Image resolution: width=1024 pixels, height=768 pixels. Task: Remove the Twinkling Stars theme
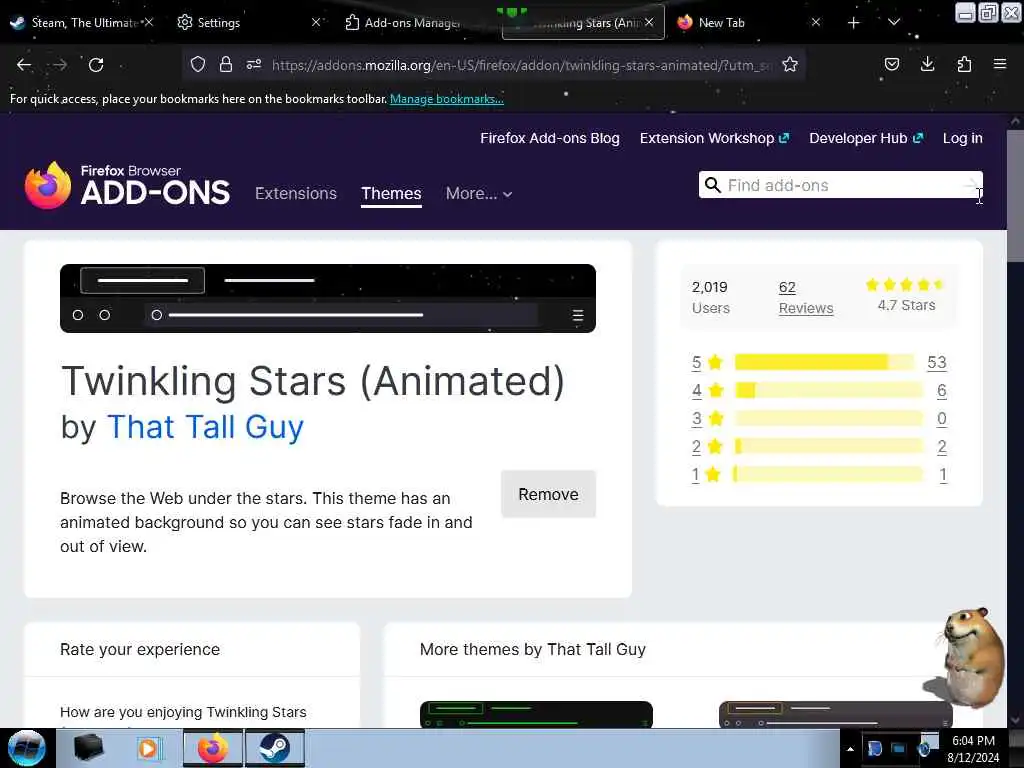click(549, 494)
